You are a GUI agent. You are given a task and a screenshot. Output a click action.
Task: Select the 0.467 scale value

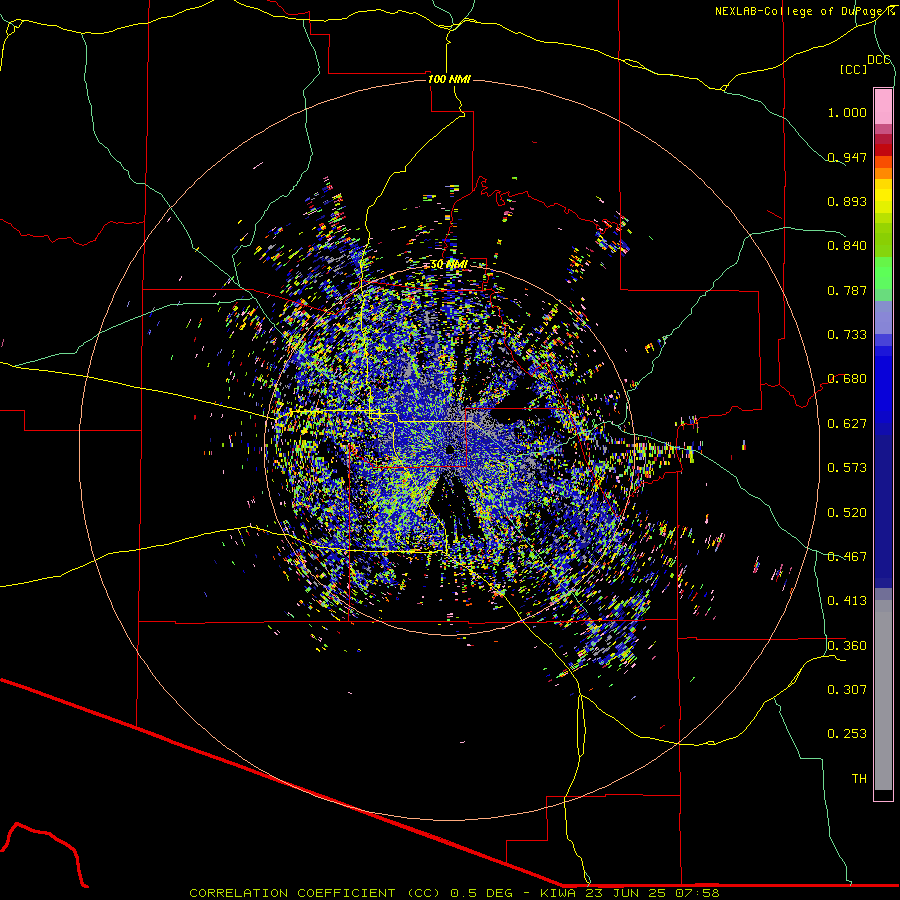tap(847, 557)
